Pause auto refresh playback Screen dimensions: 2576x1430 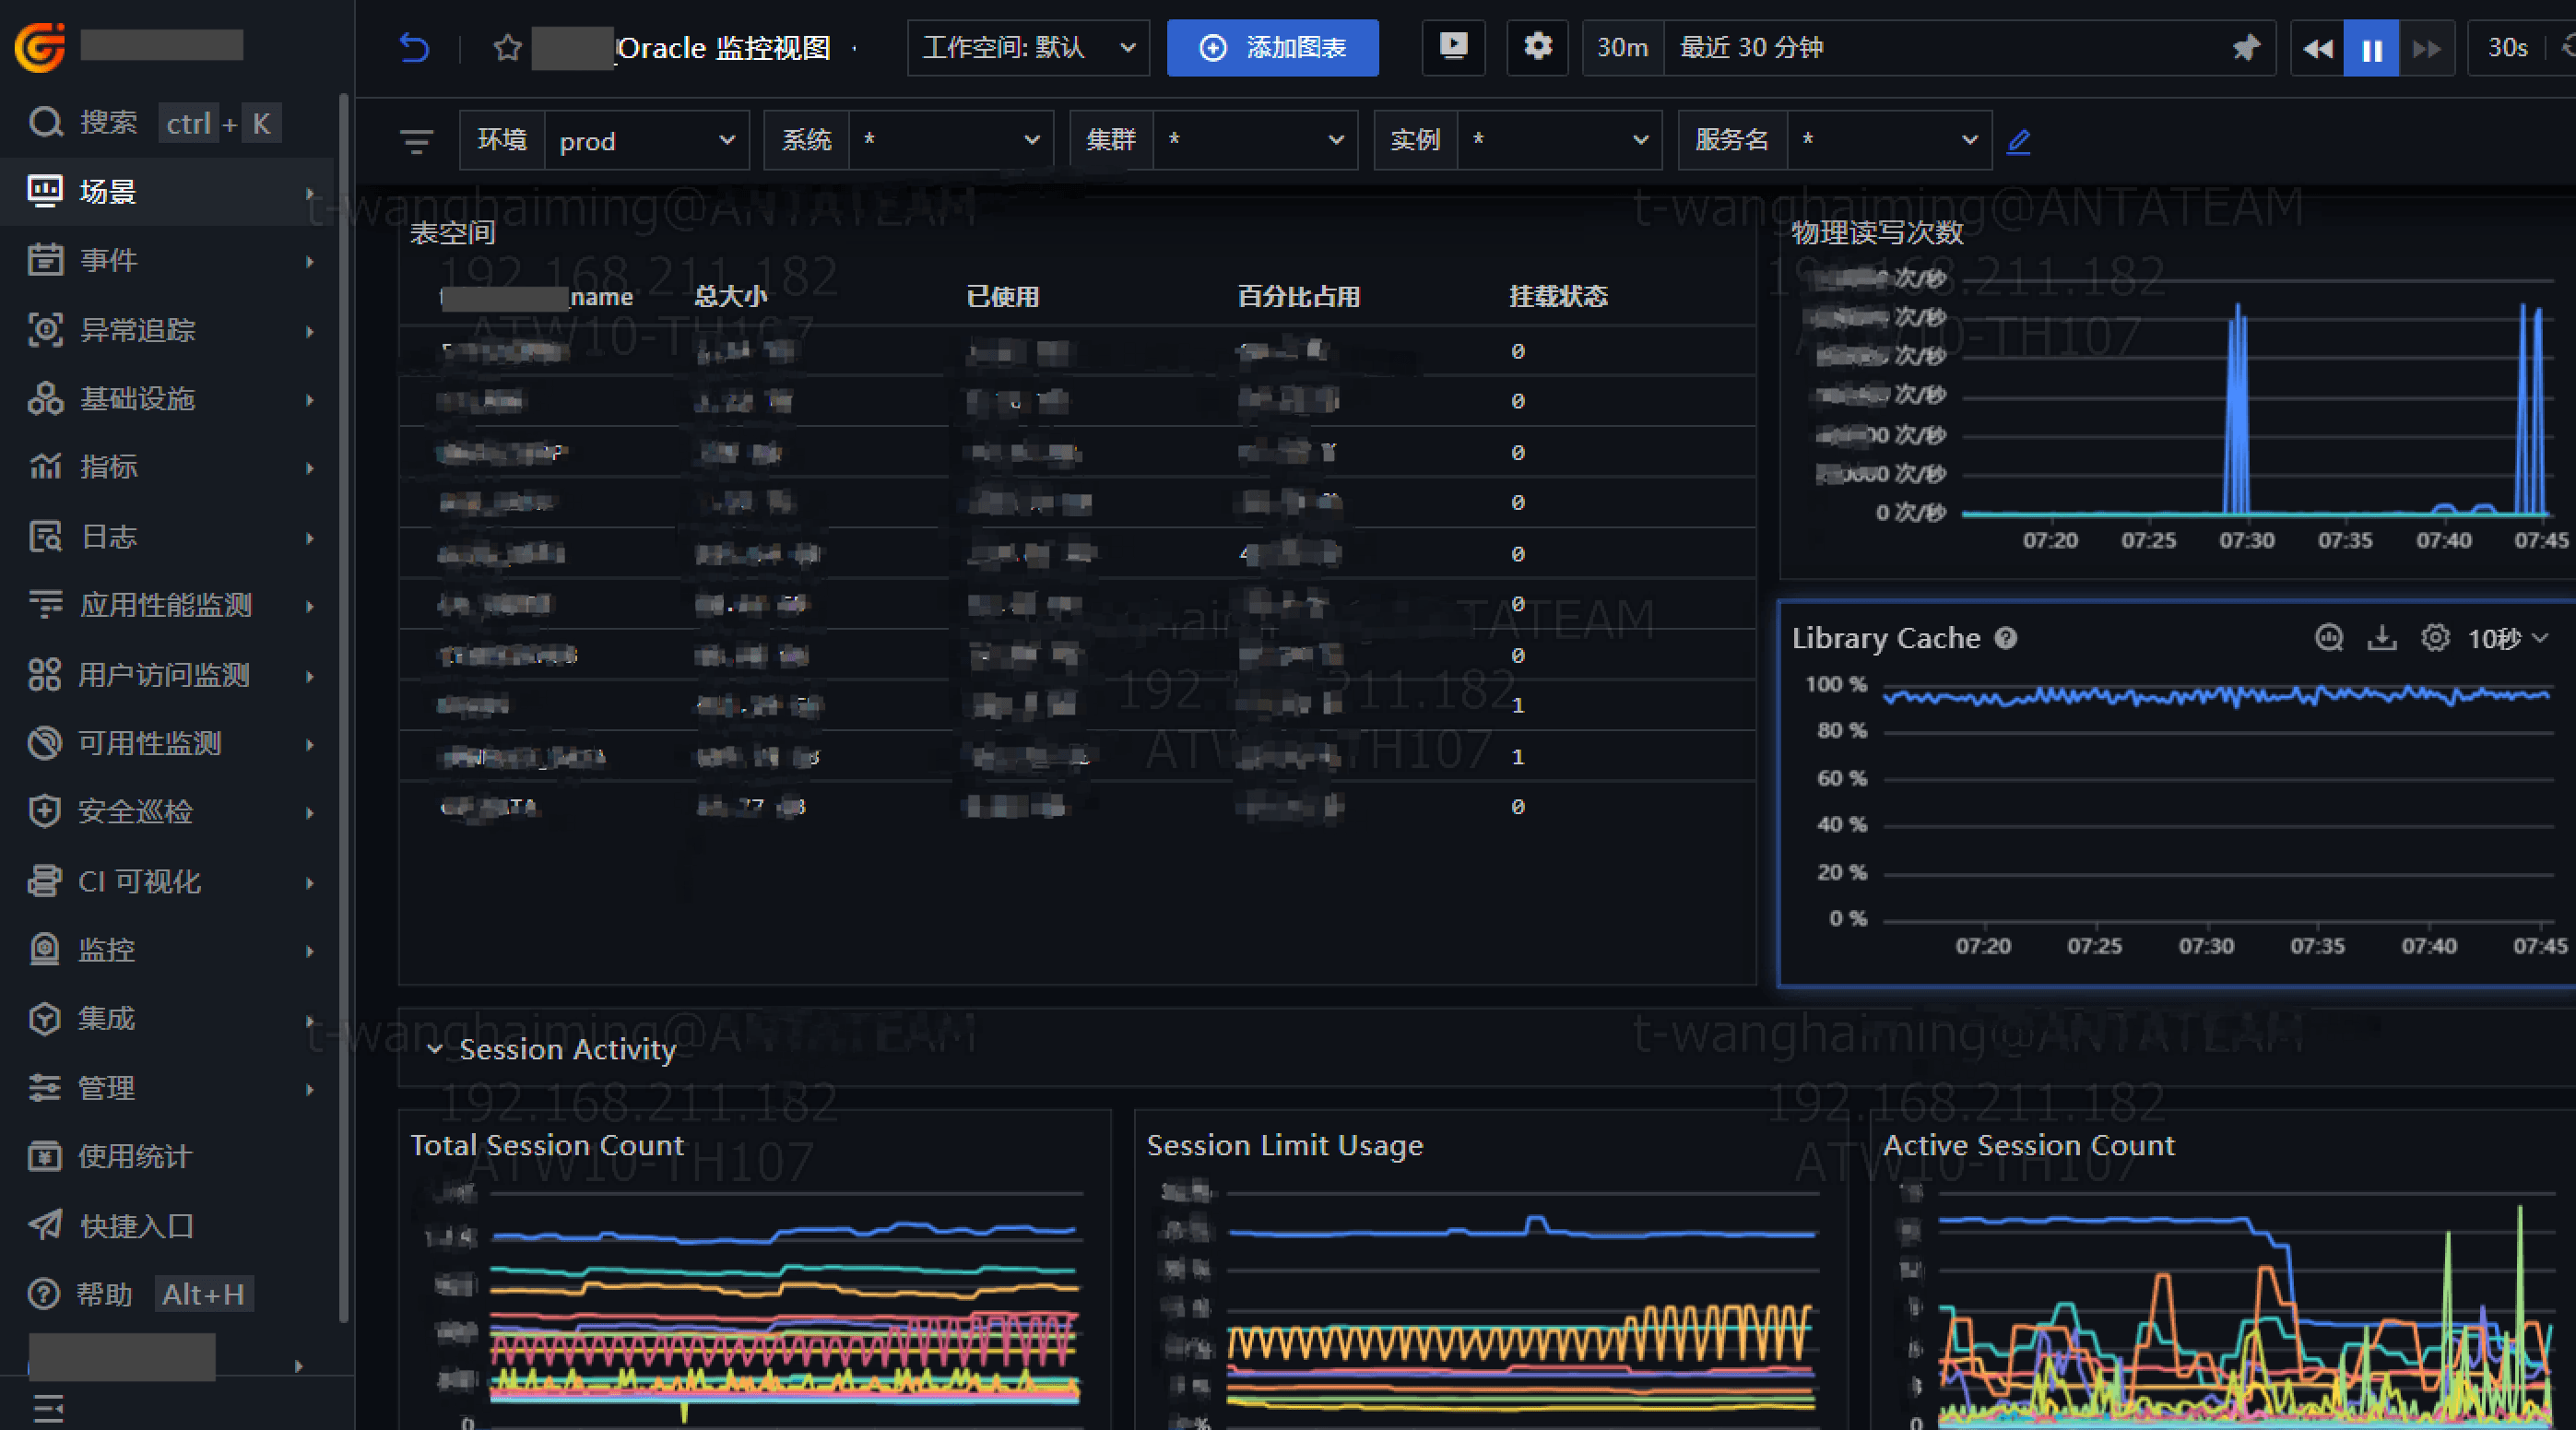[x=2371, y=48]
